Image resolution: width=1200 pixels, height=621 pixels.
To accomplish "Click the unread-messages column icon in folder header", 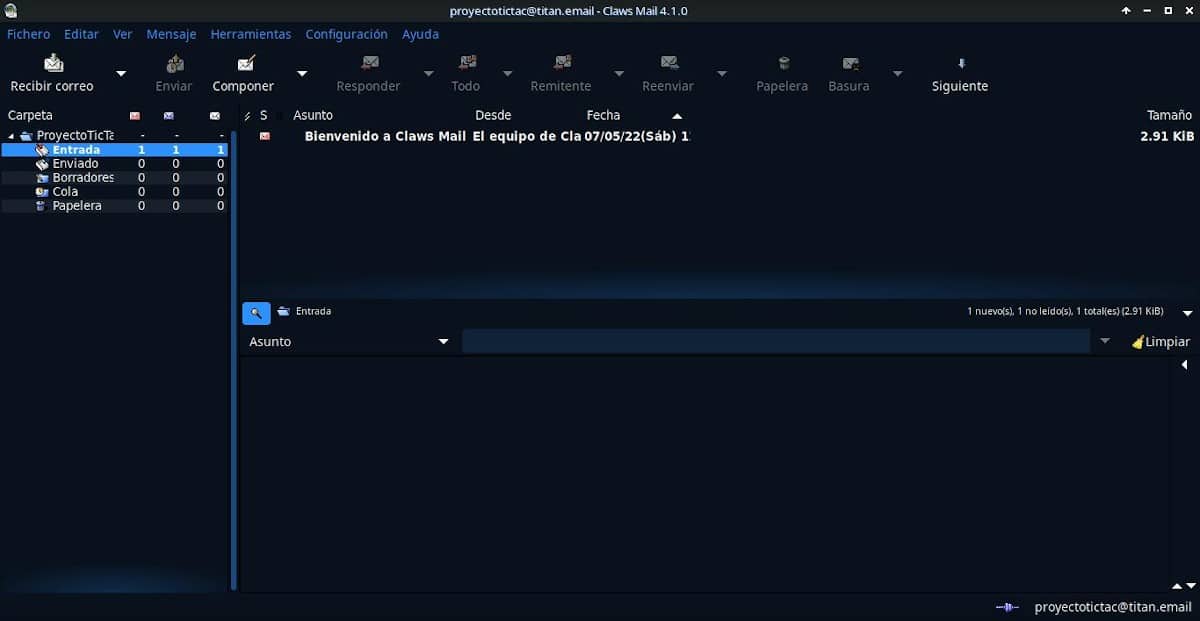I will [169, 116].
